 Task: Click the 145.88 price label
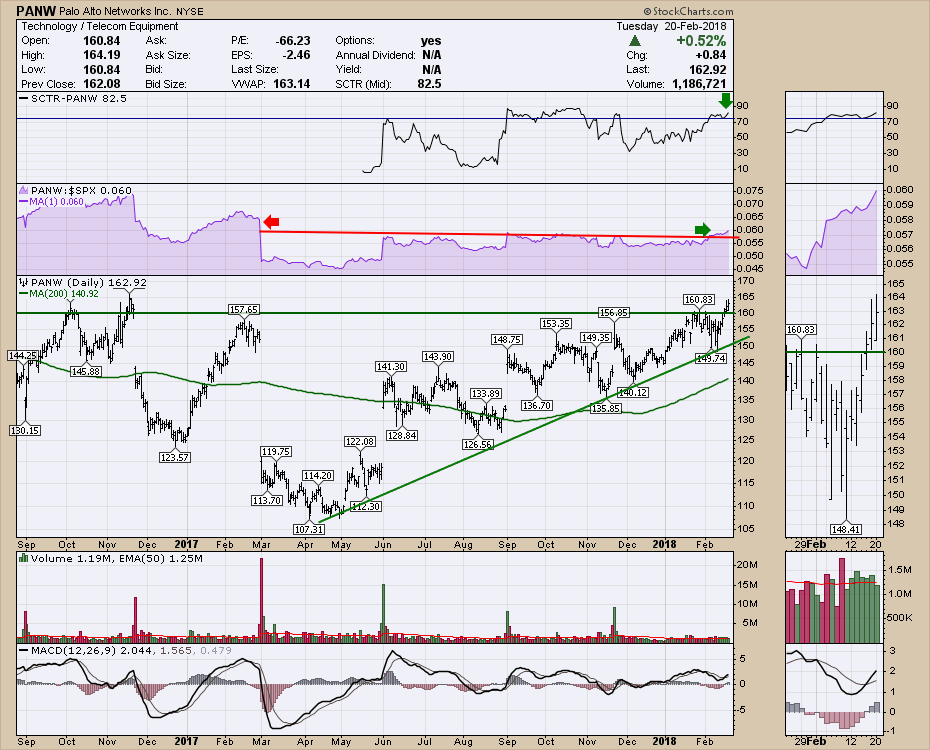[x=85, y=371]
